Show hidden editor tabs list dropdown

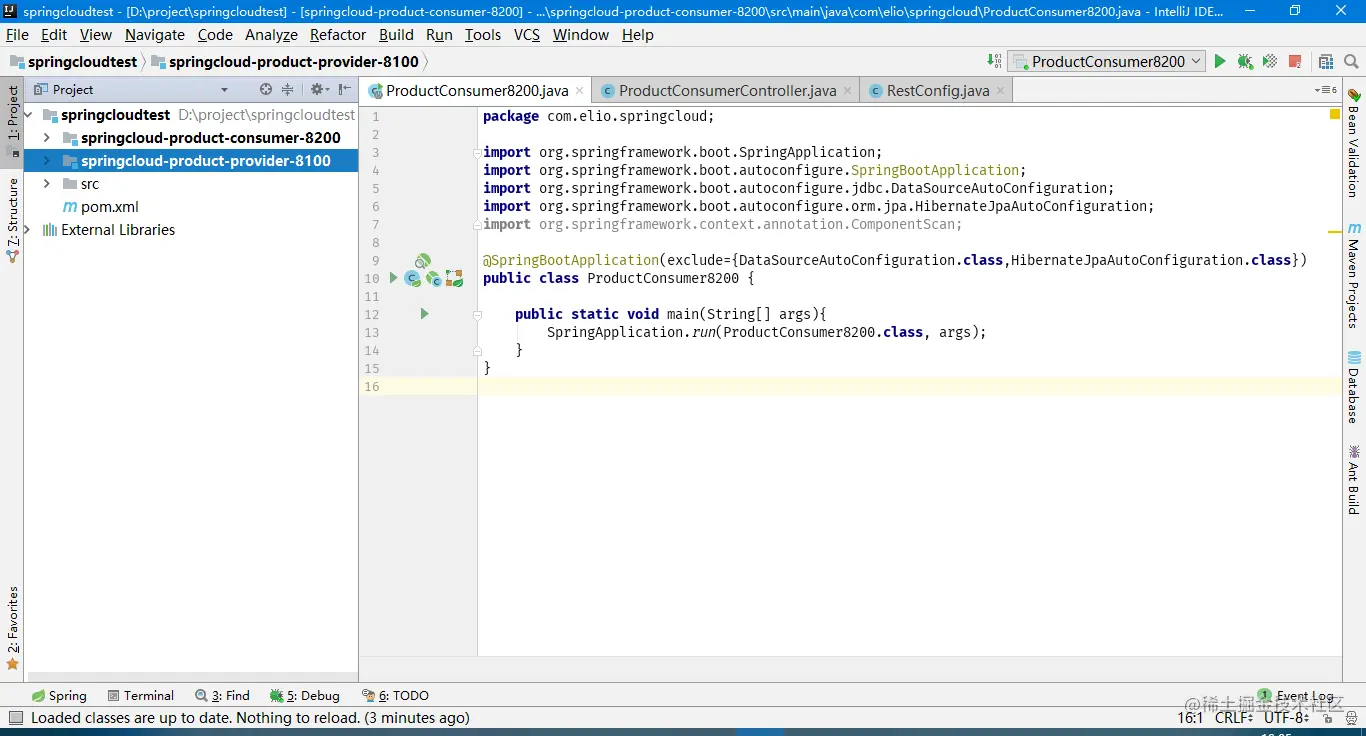(1325, 90)
